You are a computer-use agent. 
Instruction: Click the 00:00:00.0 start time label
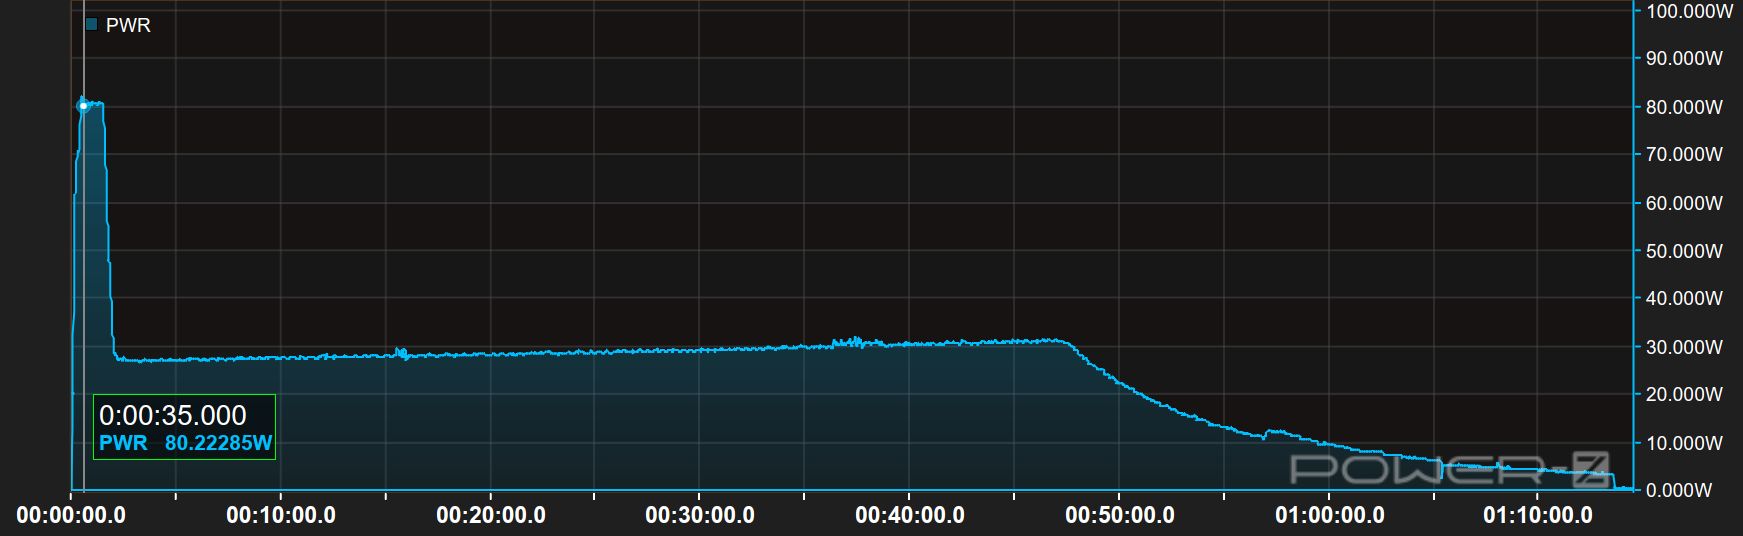[71, 516]
